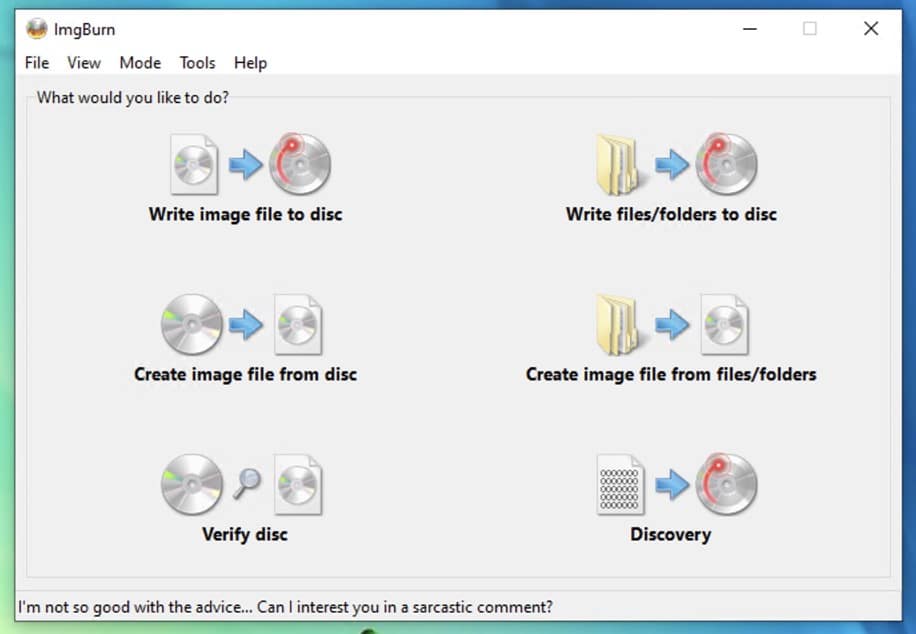Choose 'Write files/folders to disc' label

click(671, 214)
